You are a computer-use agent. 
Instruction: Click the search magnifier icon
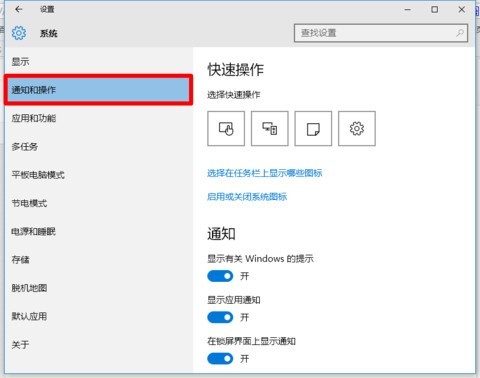click(x=460, y=33)
